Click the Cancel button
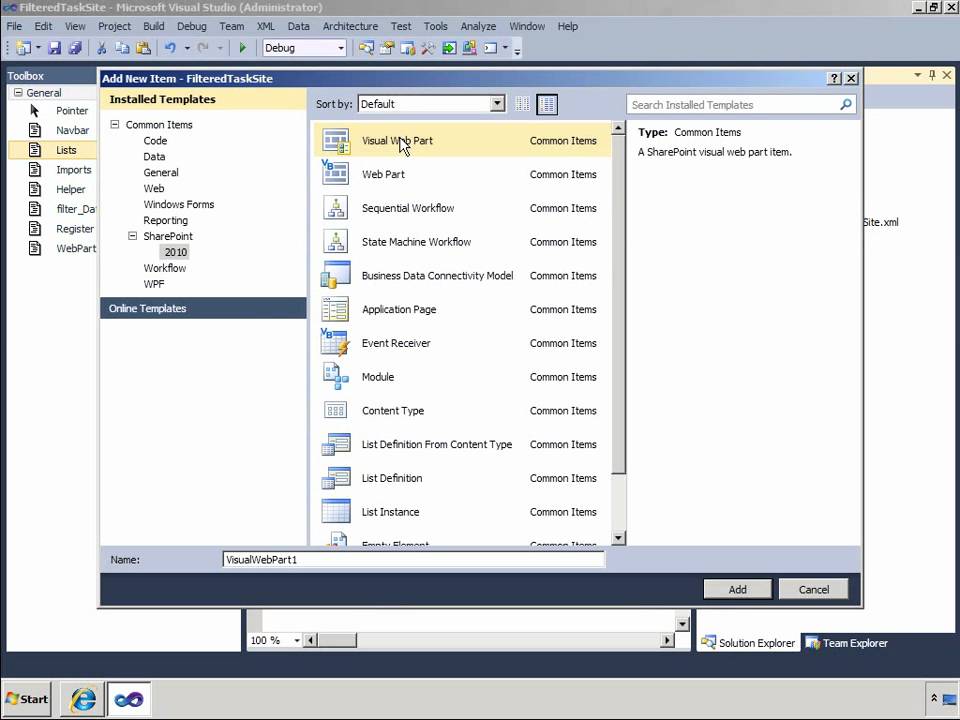Screen dimensions: 960x720 coord(814,589)
